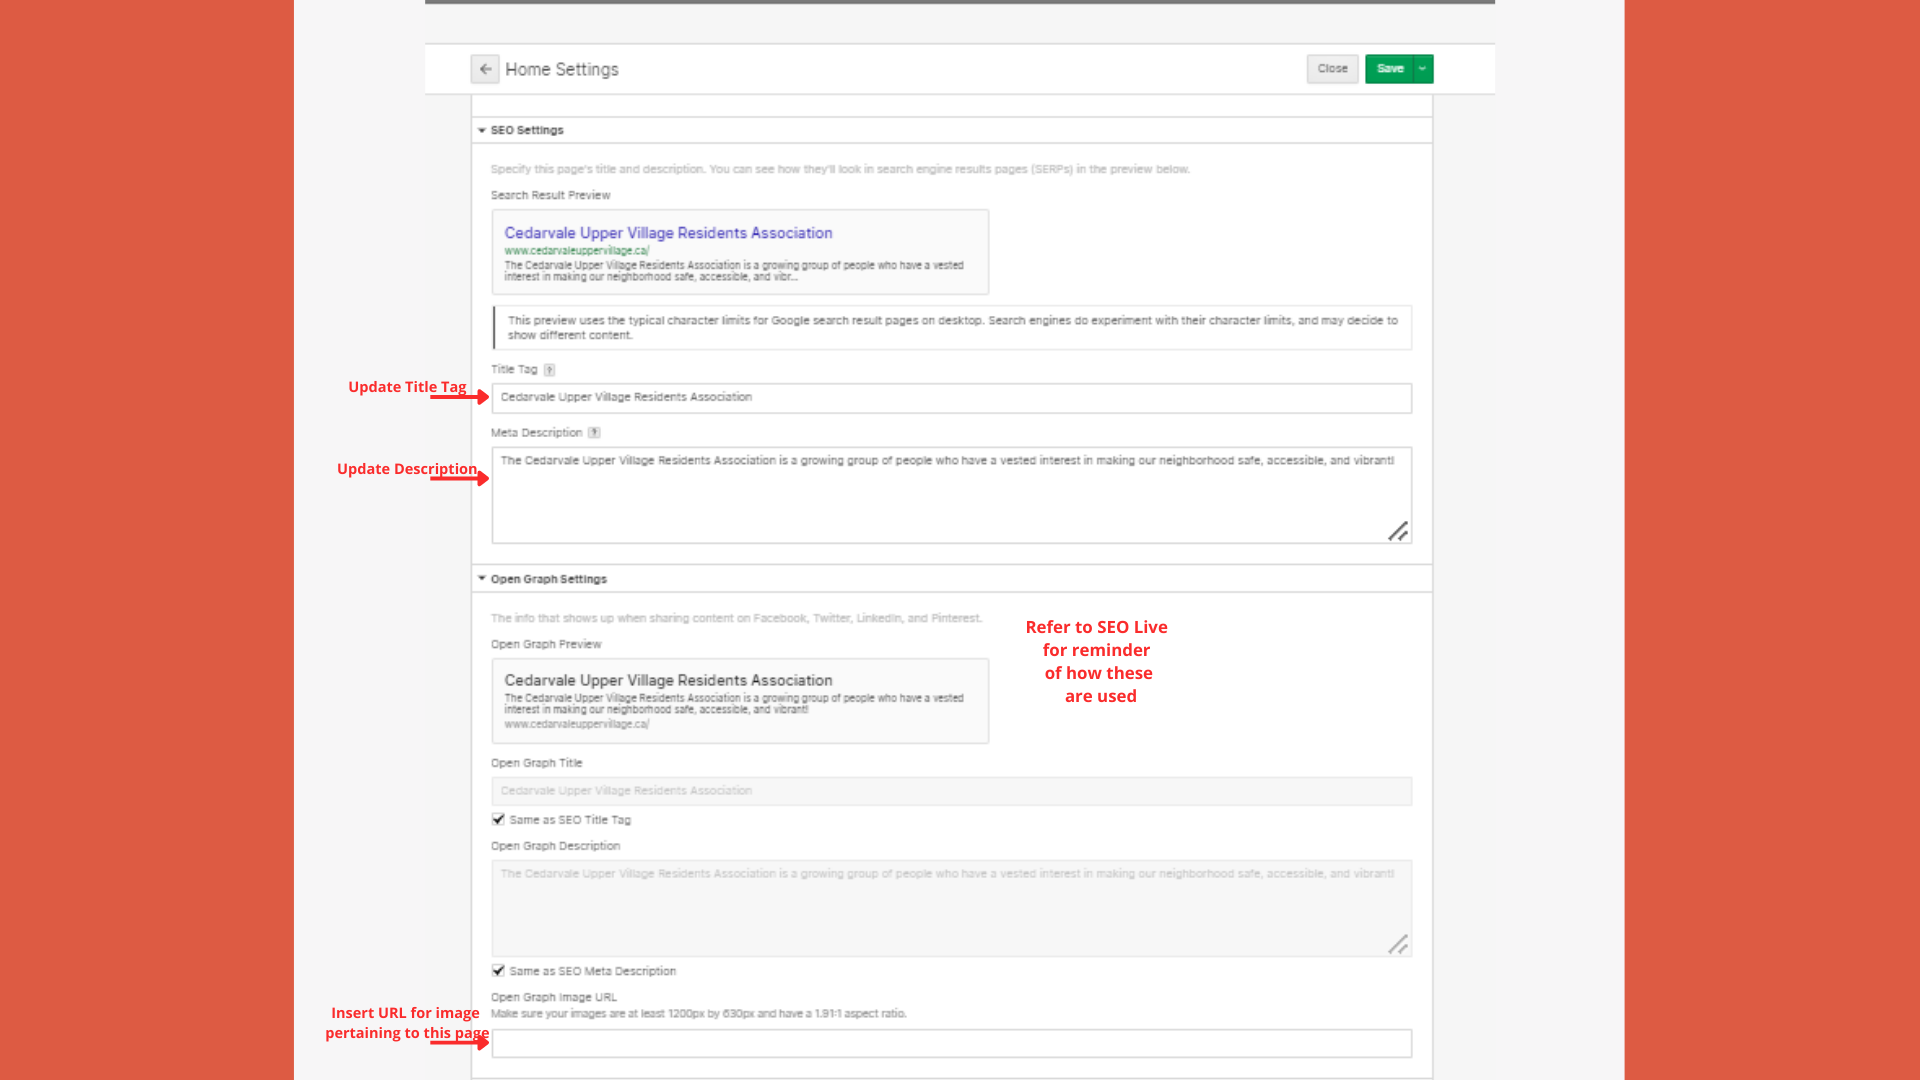Click the back arrow next to Home Settings
1920x1080 pixels.
coord(485,69)
